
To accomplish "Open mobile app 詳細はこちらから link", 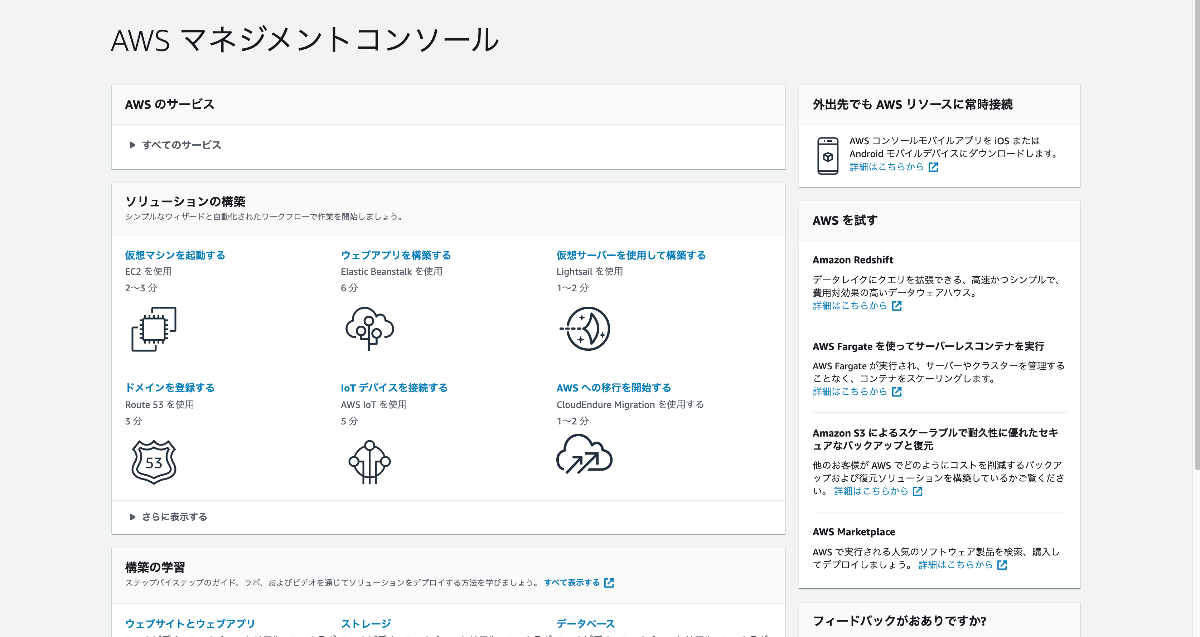I will click(x=887, y=167).
